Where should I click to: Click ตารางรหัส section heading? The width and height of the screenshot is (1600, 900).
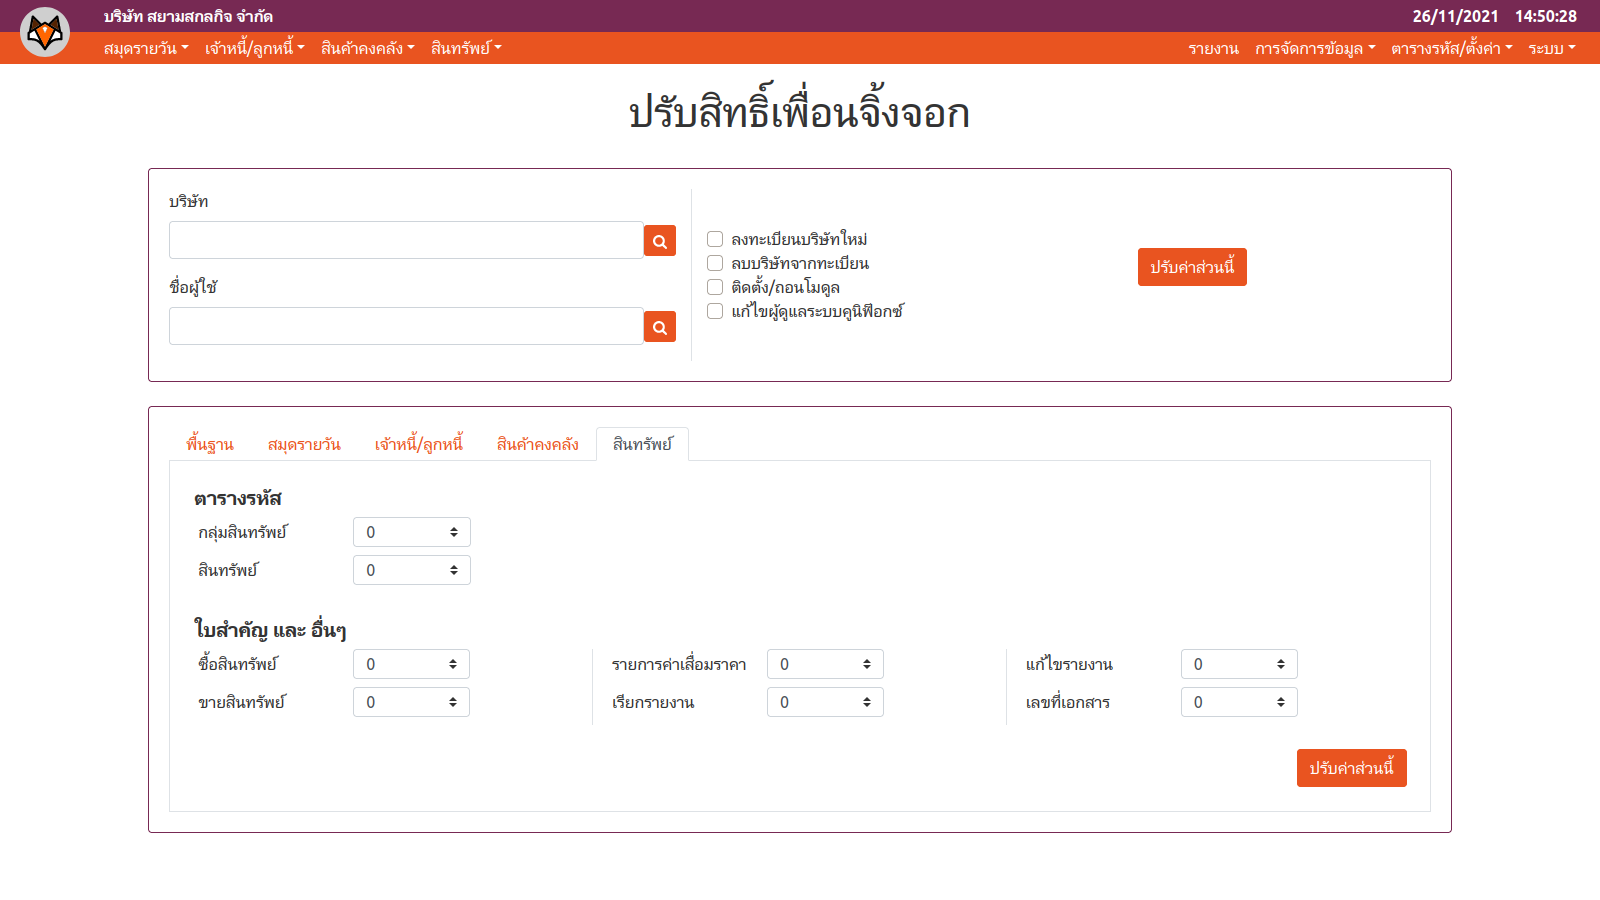pyautogui.click(x=238, y=498)
